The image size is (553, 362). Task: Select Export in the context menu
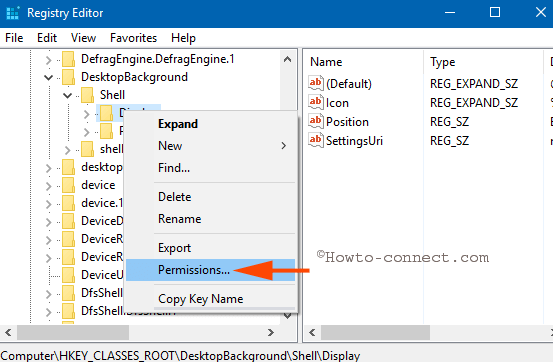click(210, 248)
